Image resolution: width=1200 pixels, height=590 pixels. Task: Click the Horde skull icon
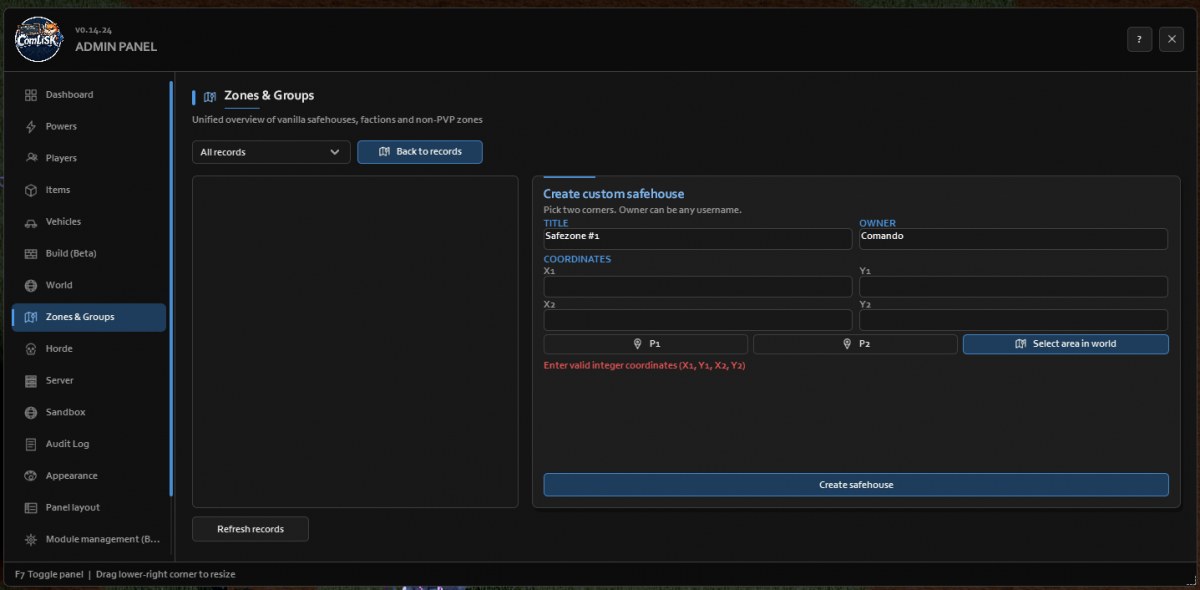tap(31, 349)
